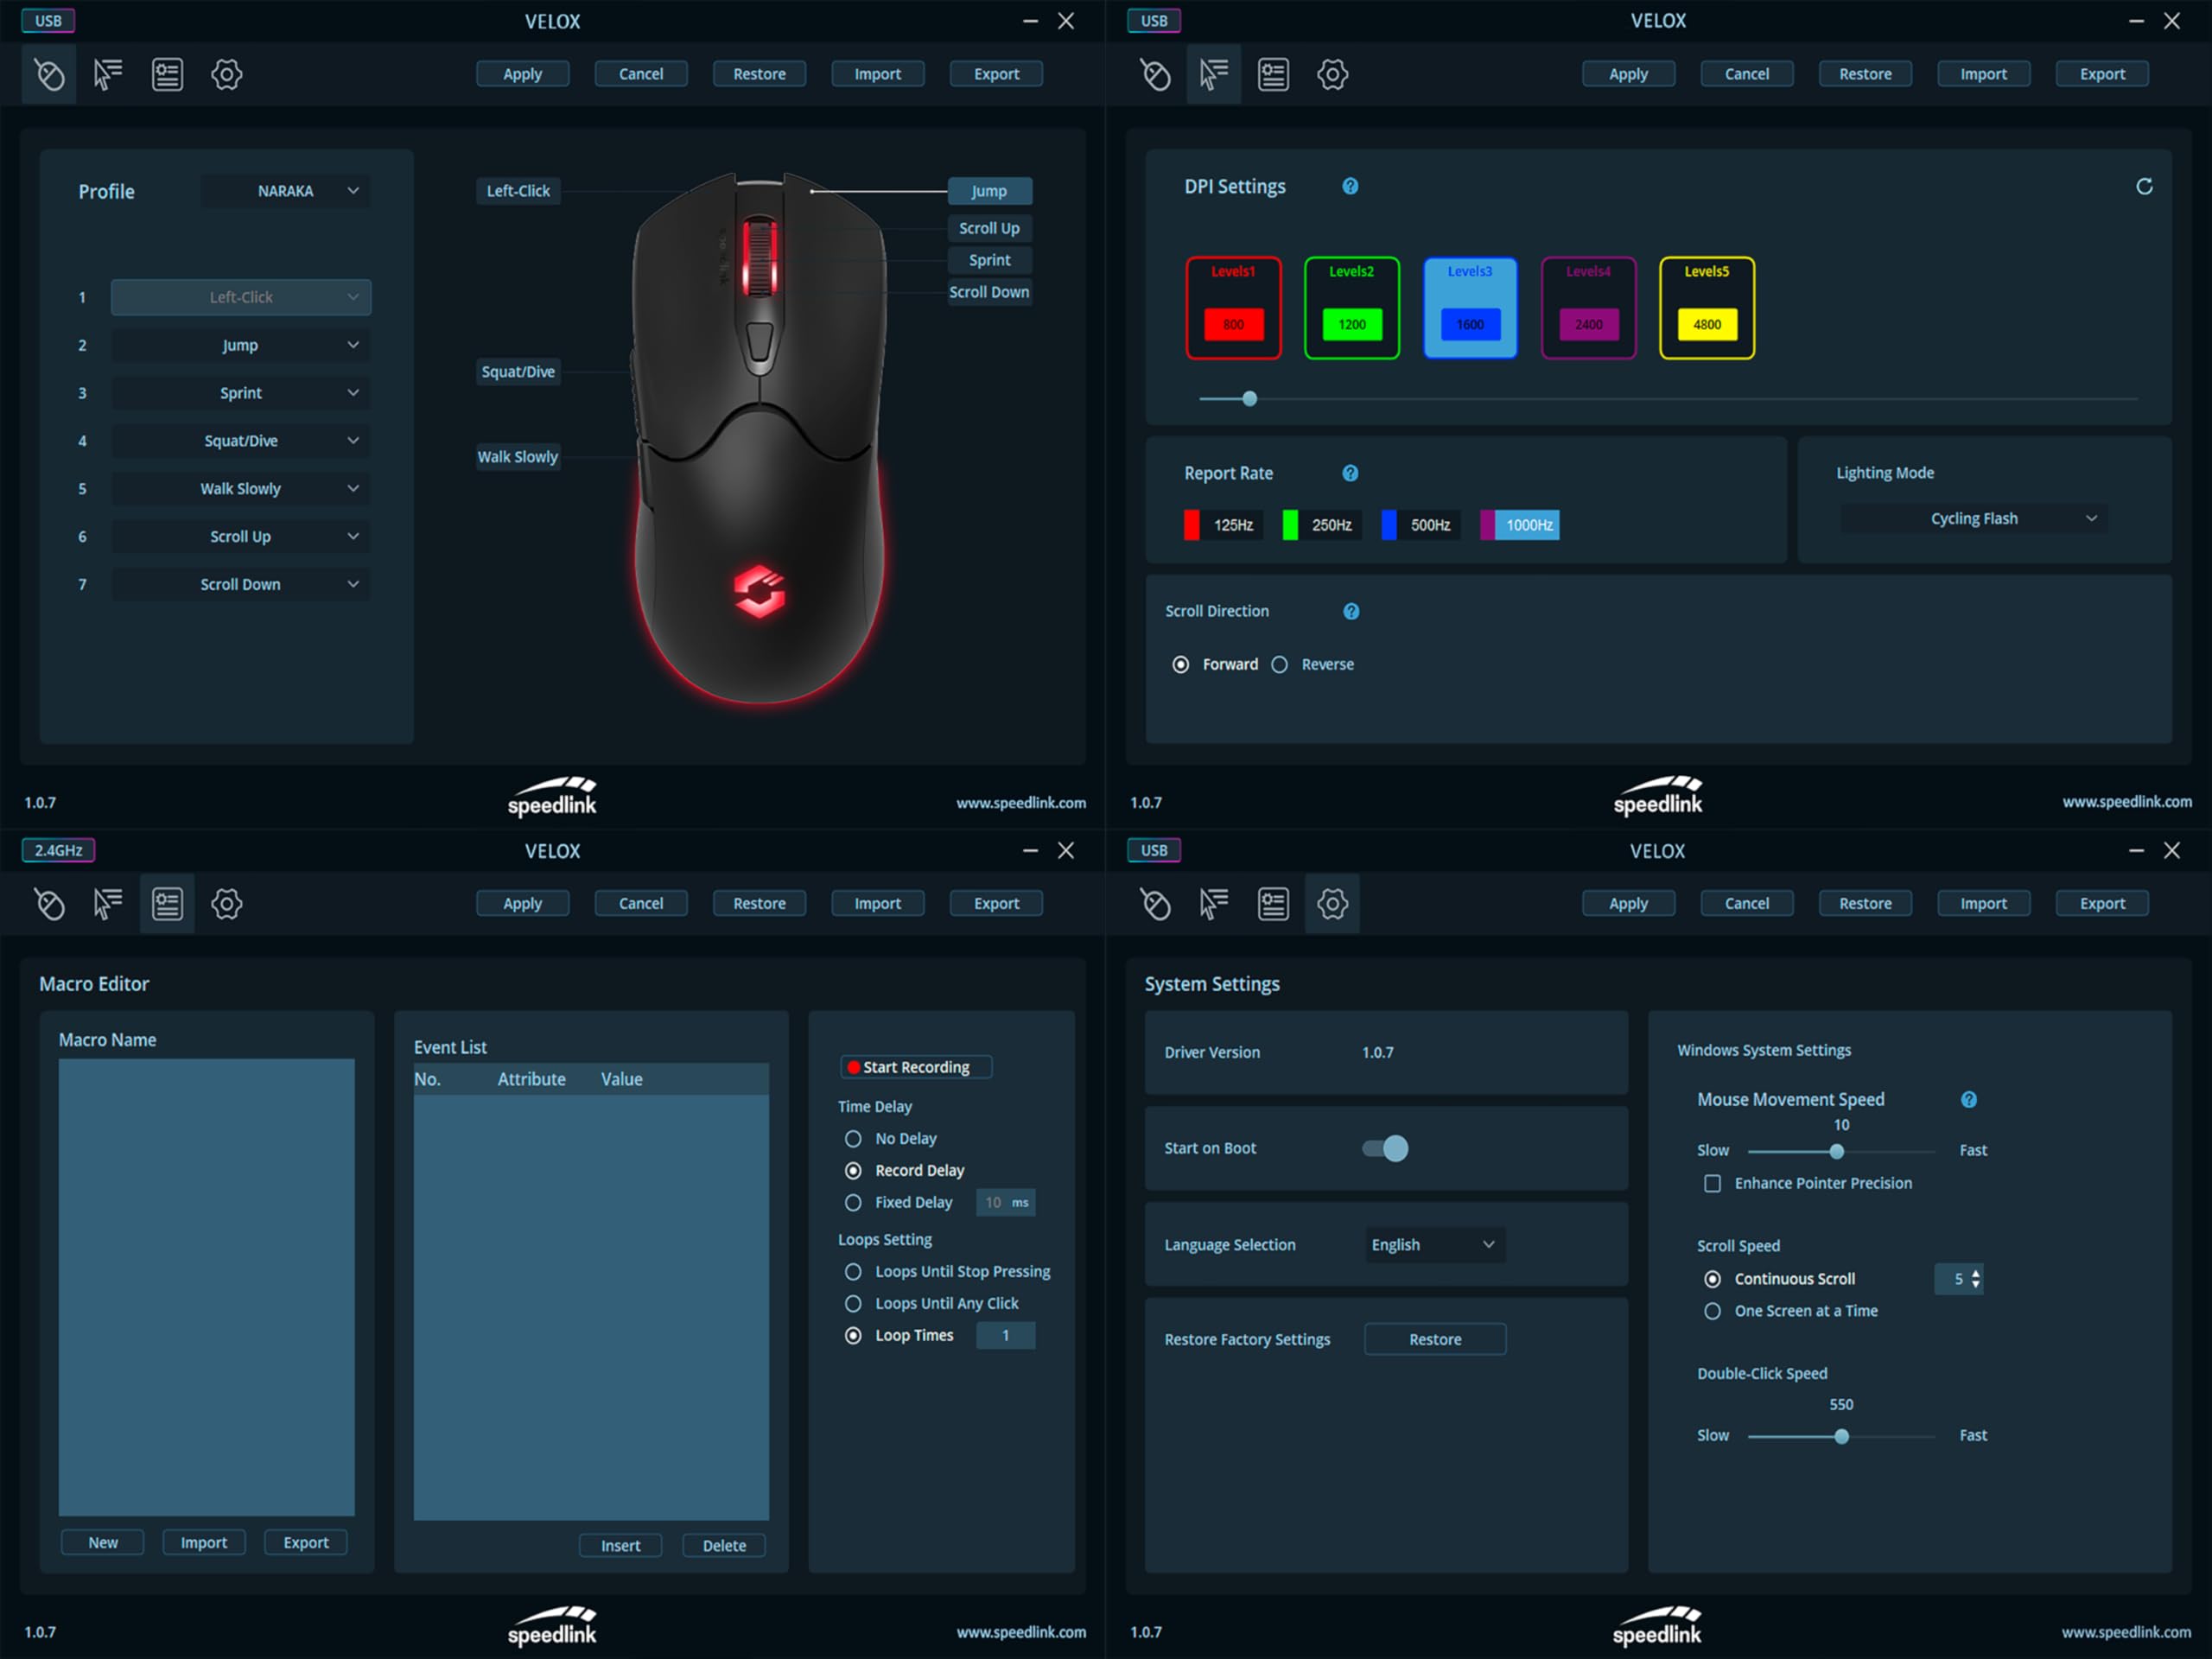Viewport: 2212px width, 1659px height.
Task: Click Squat/Dive label on mouse diagram
Action: [518, 372]
